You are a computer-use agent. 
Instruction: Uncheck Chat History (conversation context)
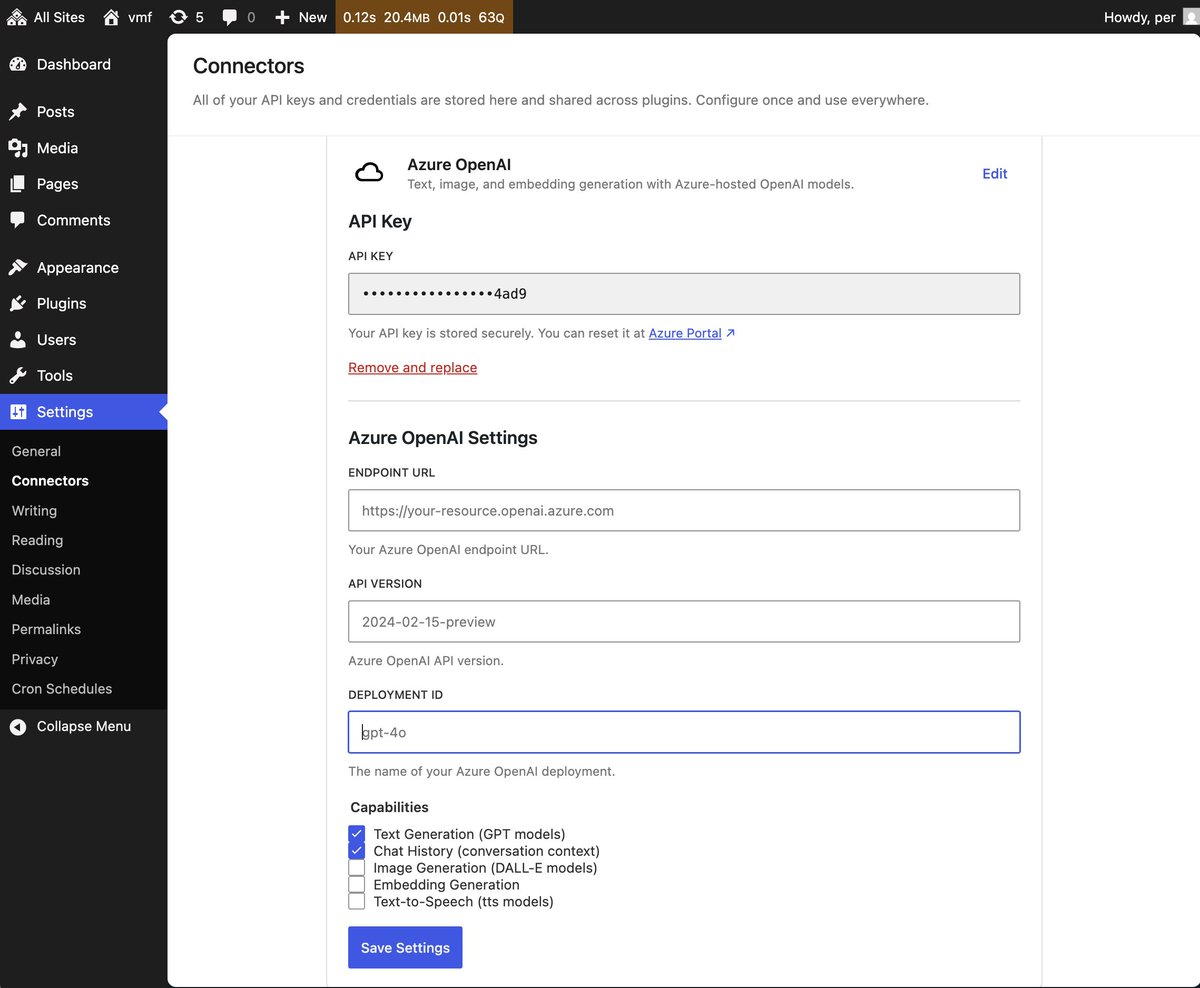tap(357, 851)
